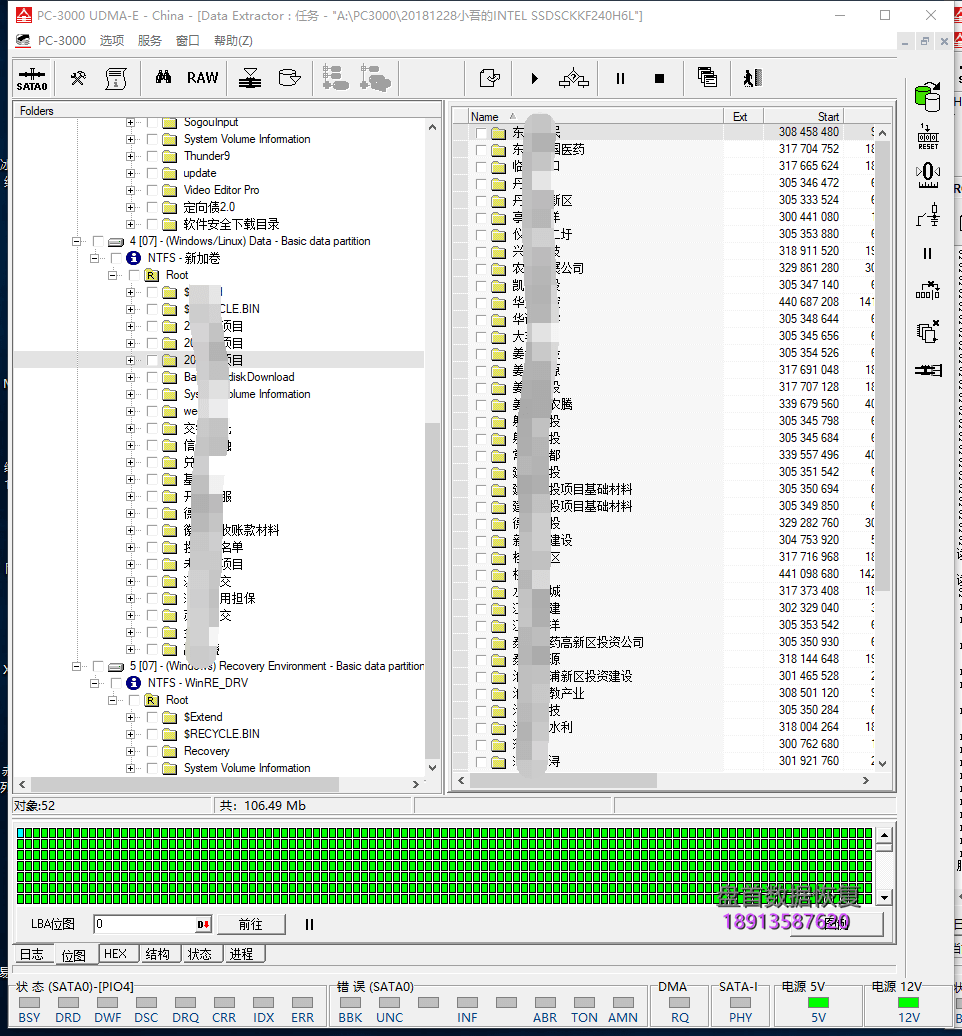
Task: Click the Play start button in toolbar
Action: tap(535, 79)
